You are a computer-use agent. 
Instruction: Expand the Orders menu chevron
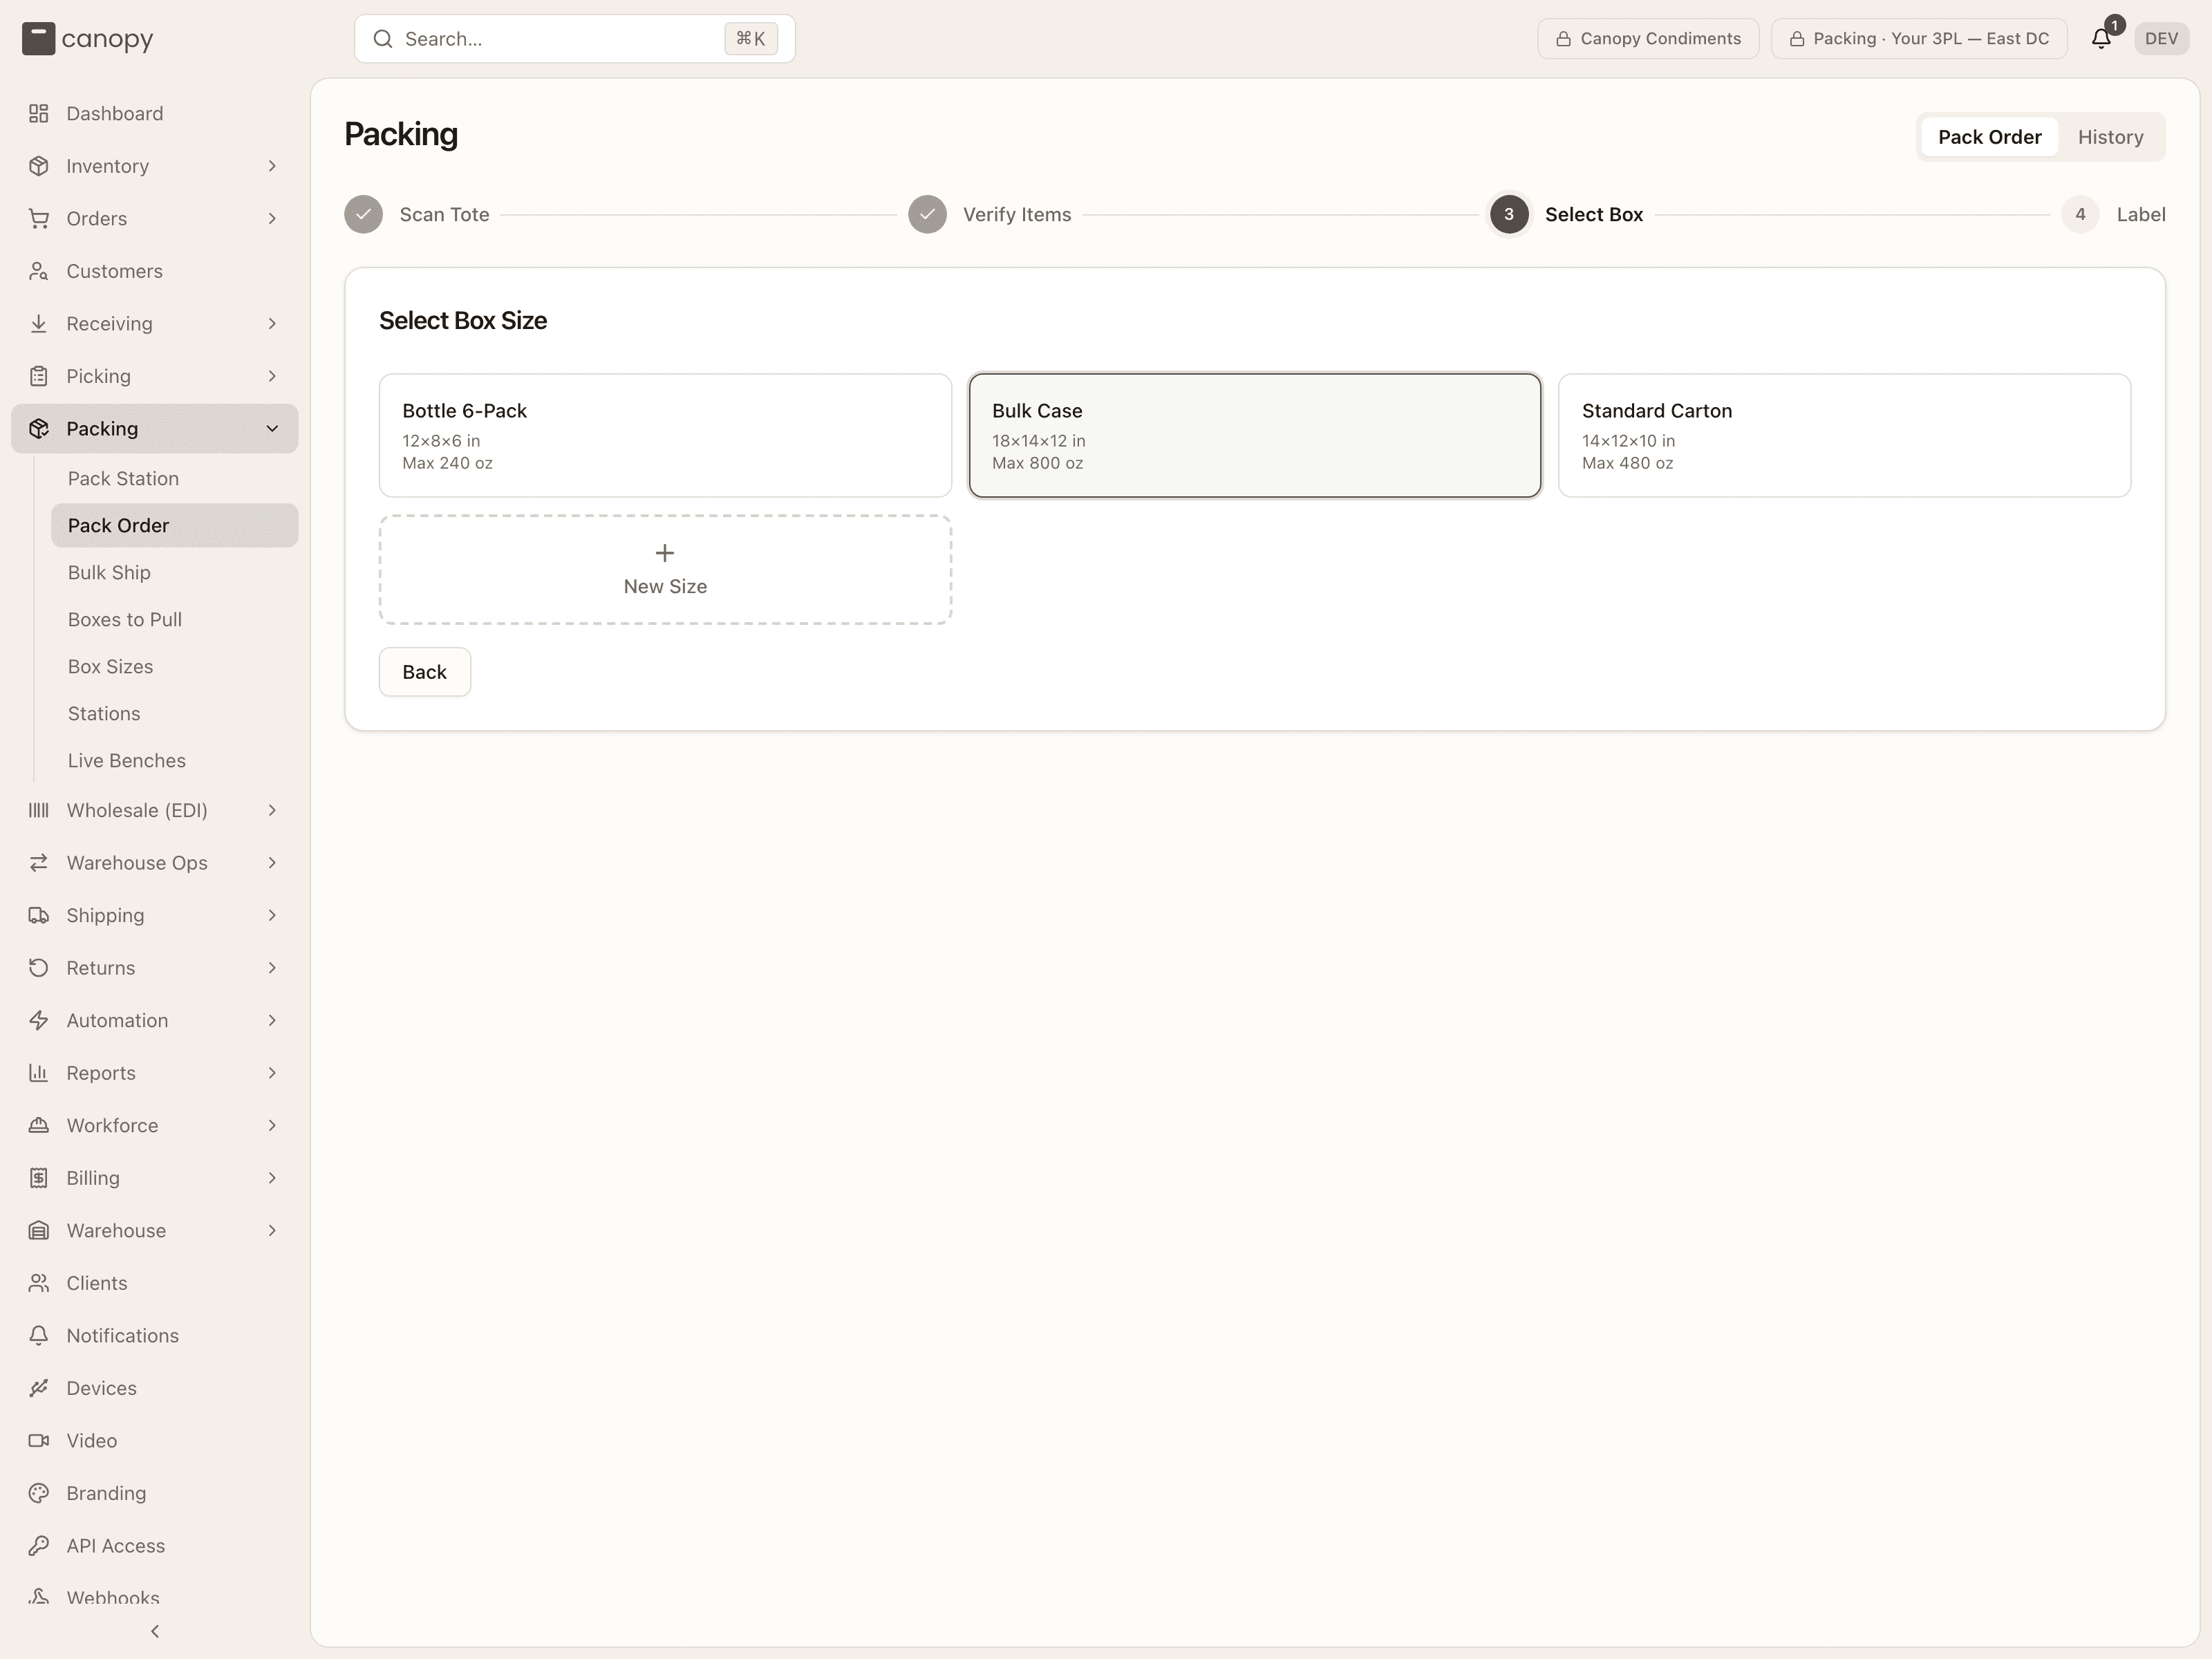(272, 218)
